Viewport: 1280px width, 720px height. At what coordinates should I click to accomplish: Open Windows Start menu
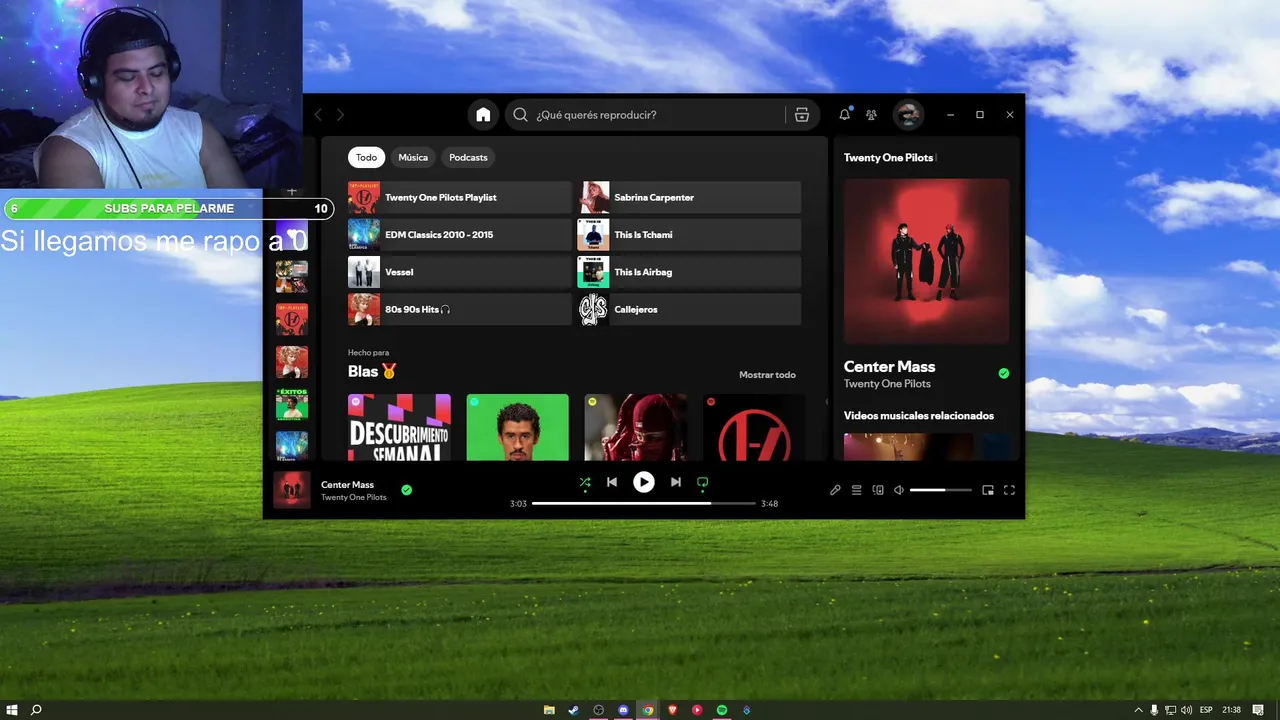pyautogui.click(x=12, y=710)
